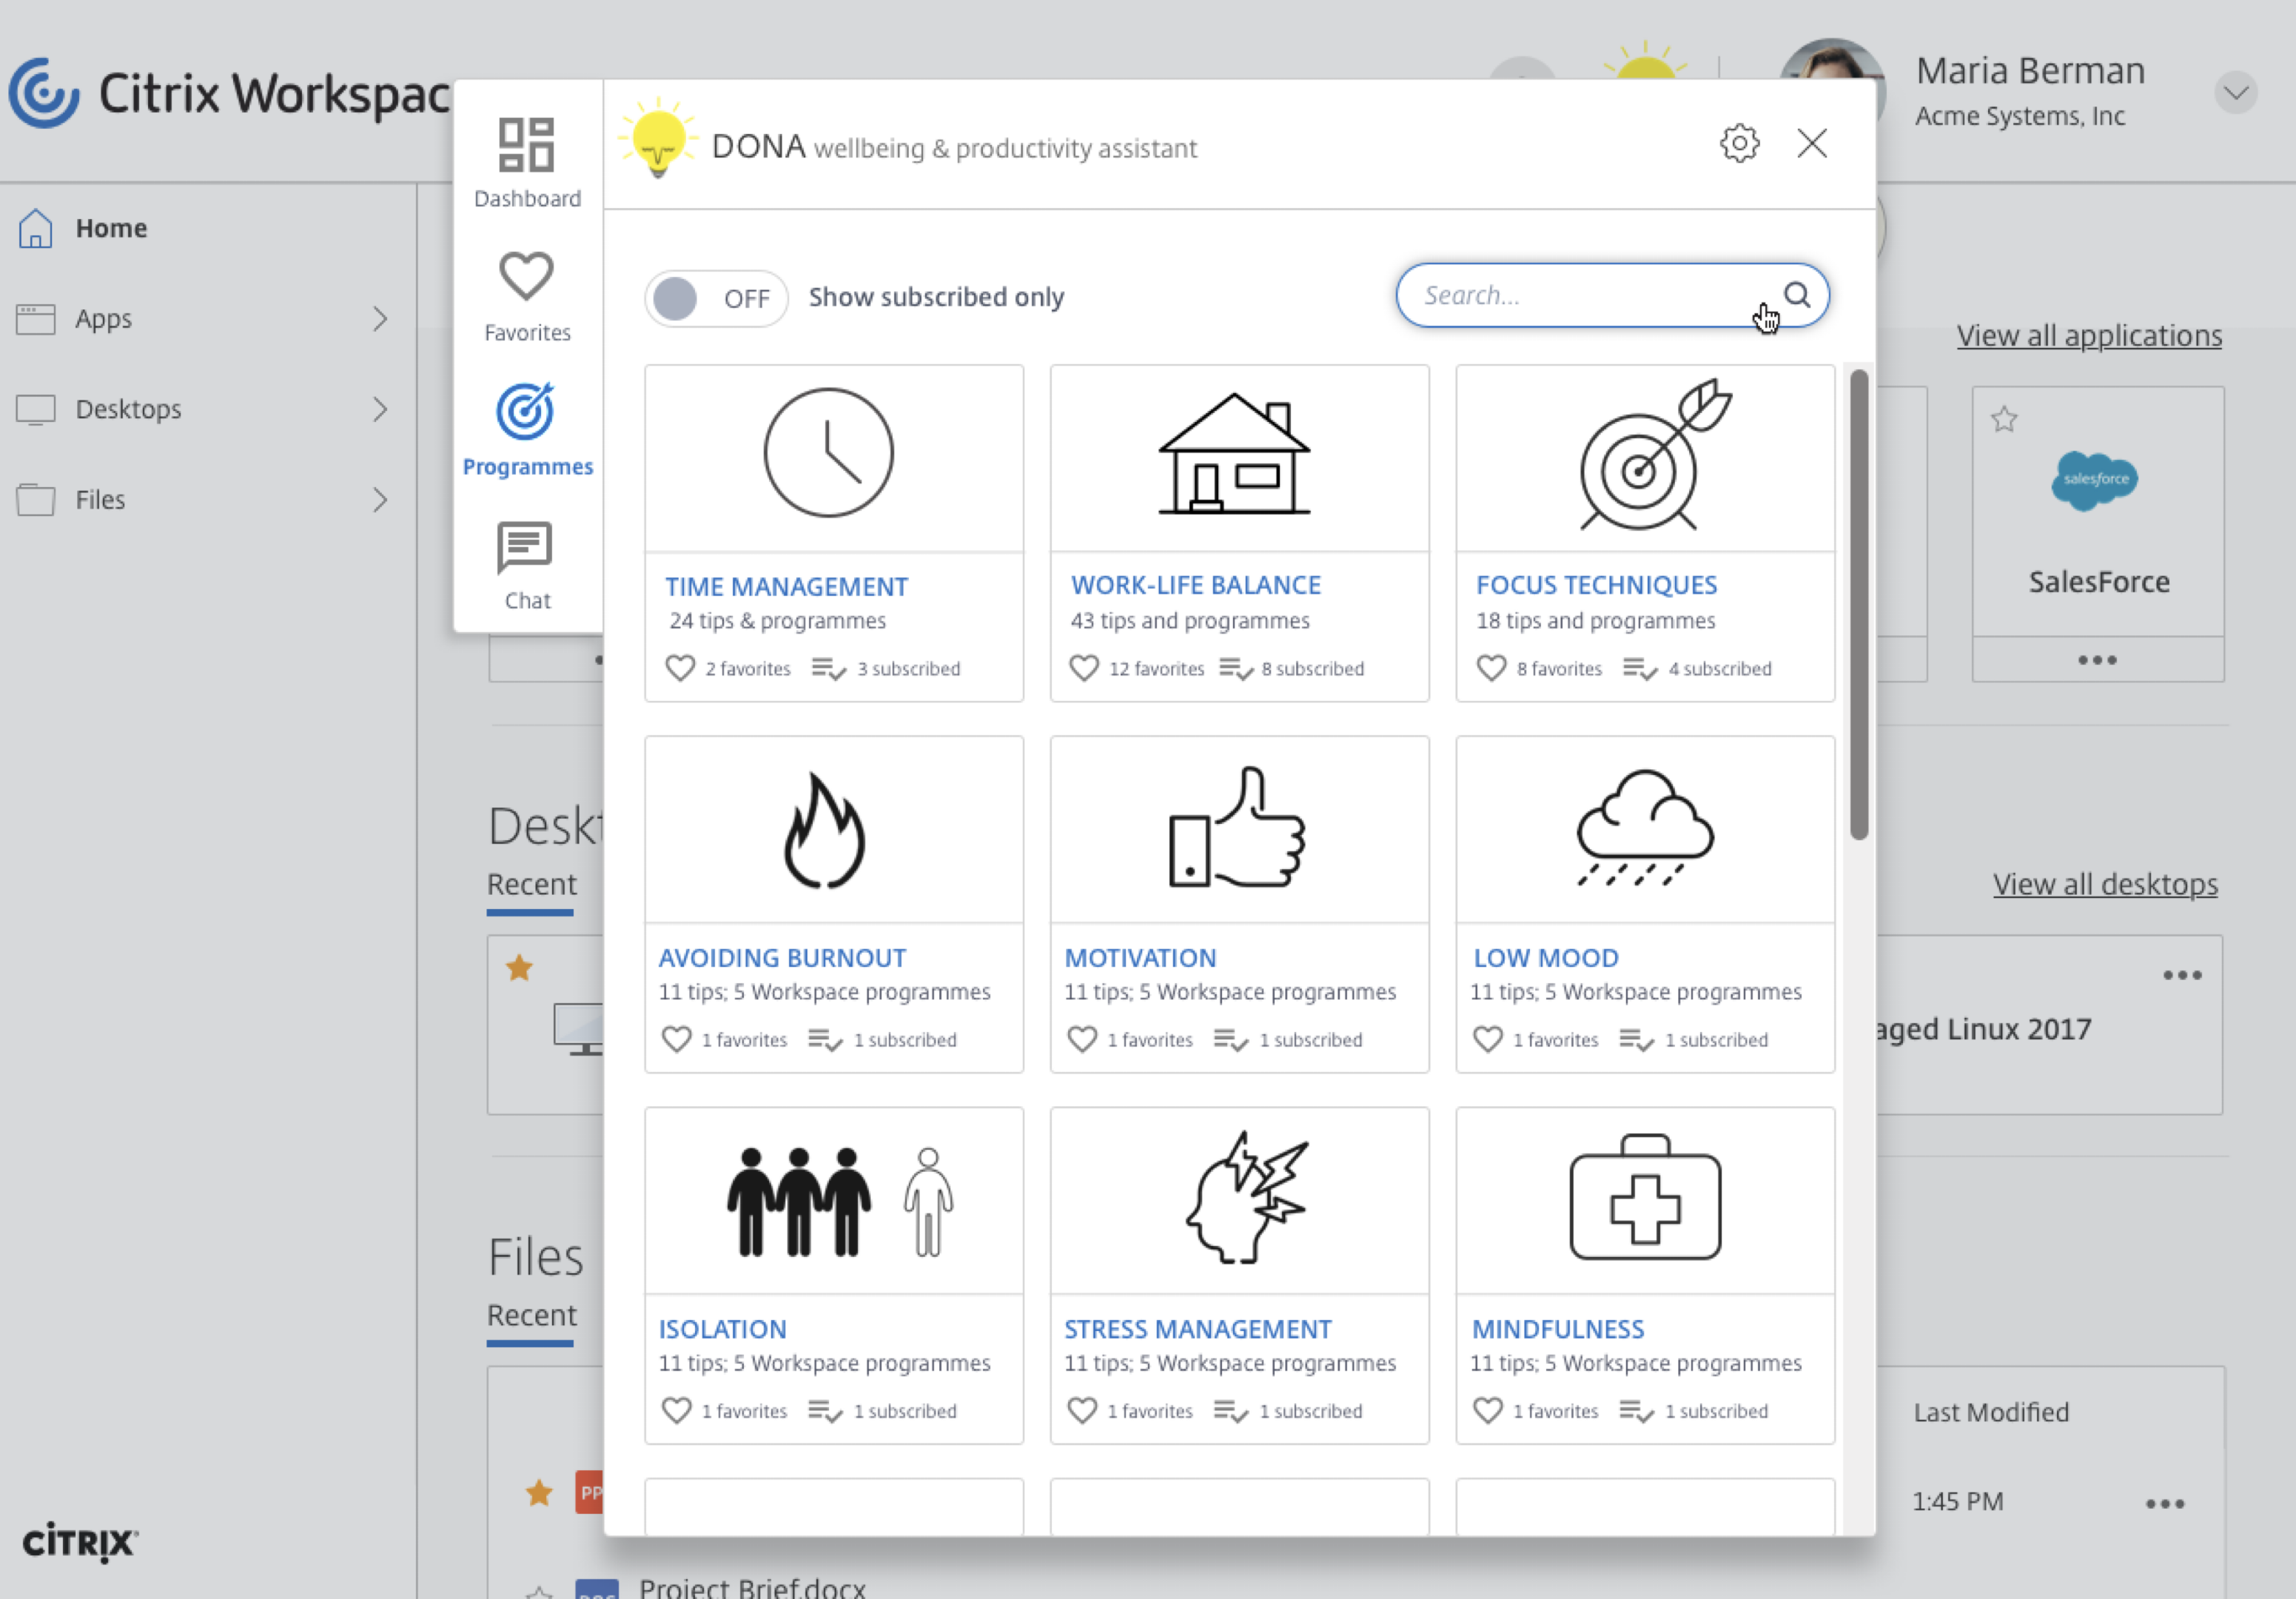Click Mindfulness subscribed list icon
This screenshot has width=2296, height=1599.
tap(1637, 1411)
